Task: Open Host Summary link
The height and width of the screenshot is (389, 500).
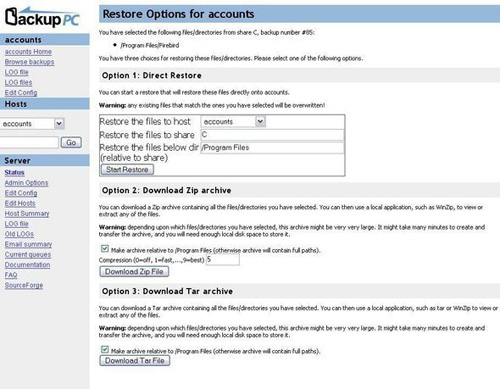Action: click(x=27, y=214)
